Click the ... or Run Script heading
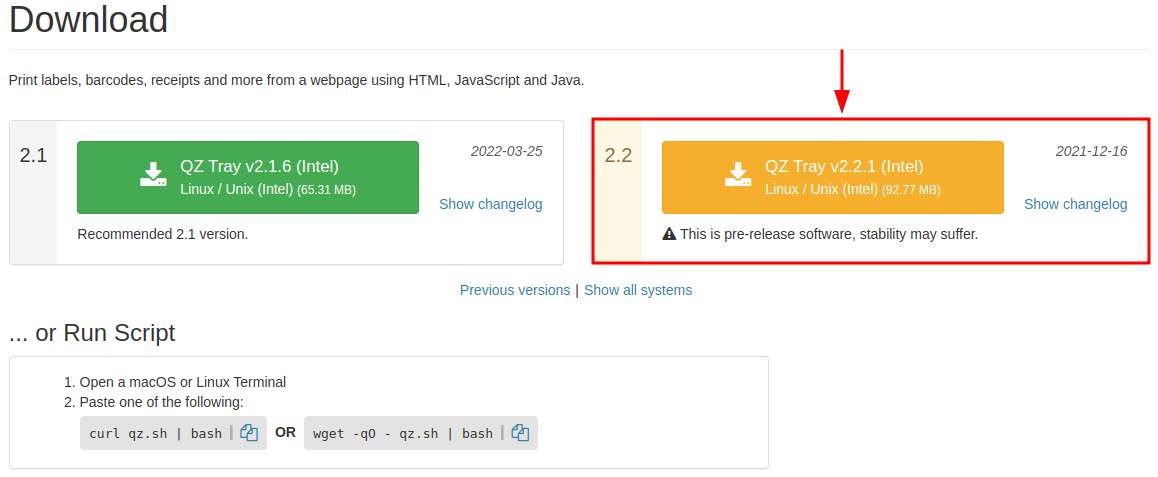 click(92, 333)
